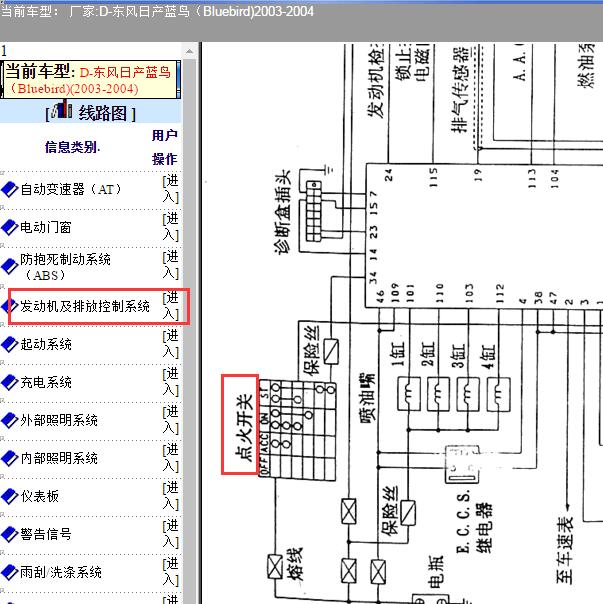This screenshot has width=603, height=604.
Task: Click the sidebar scrollbar up arrow
Action: 189,51
